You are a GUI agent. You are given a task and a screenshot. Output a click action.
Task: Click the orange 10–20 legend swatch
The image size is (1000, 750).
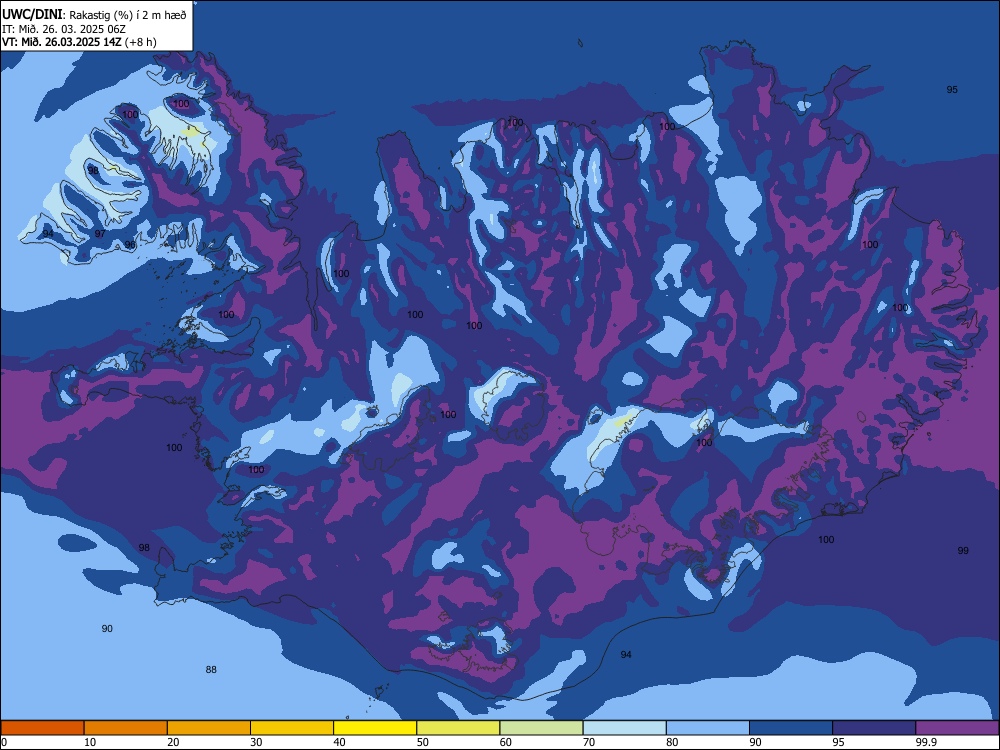pos(126,728)
